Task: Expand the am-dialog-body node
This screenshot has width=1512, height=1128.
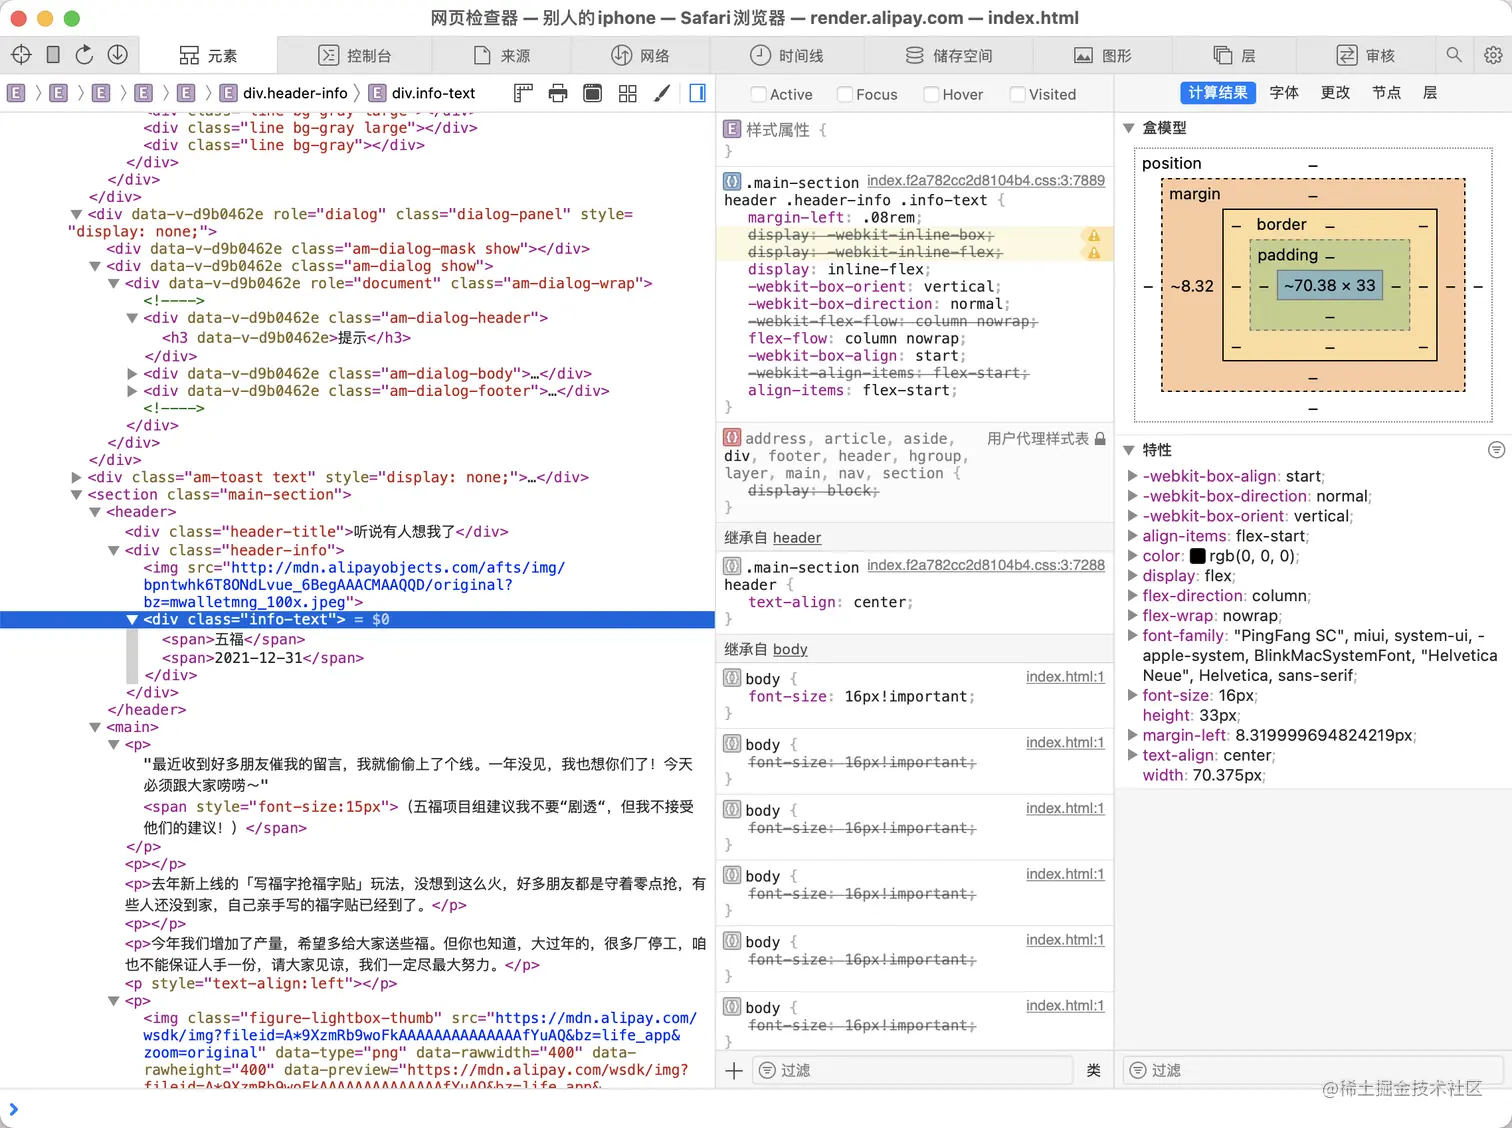Action: tap(132, 373)
